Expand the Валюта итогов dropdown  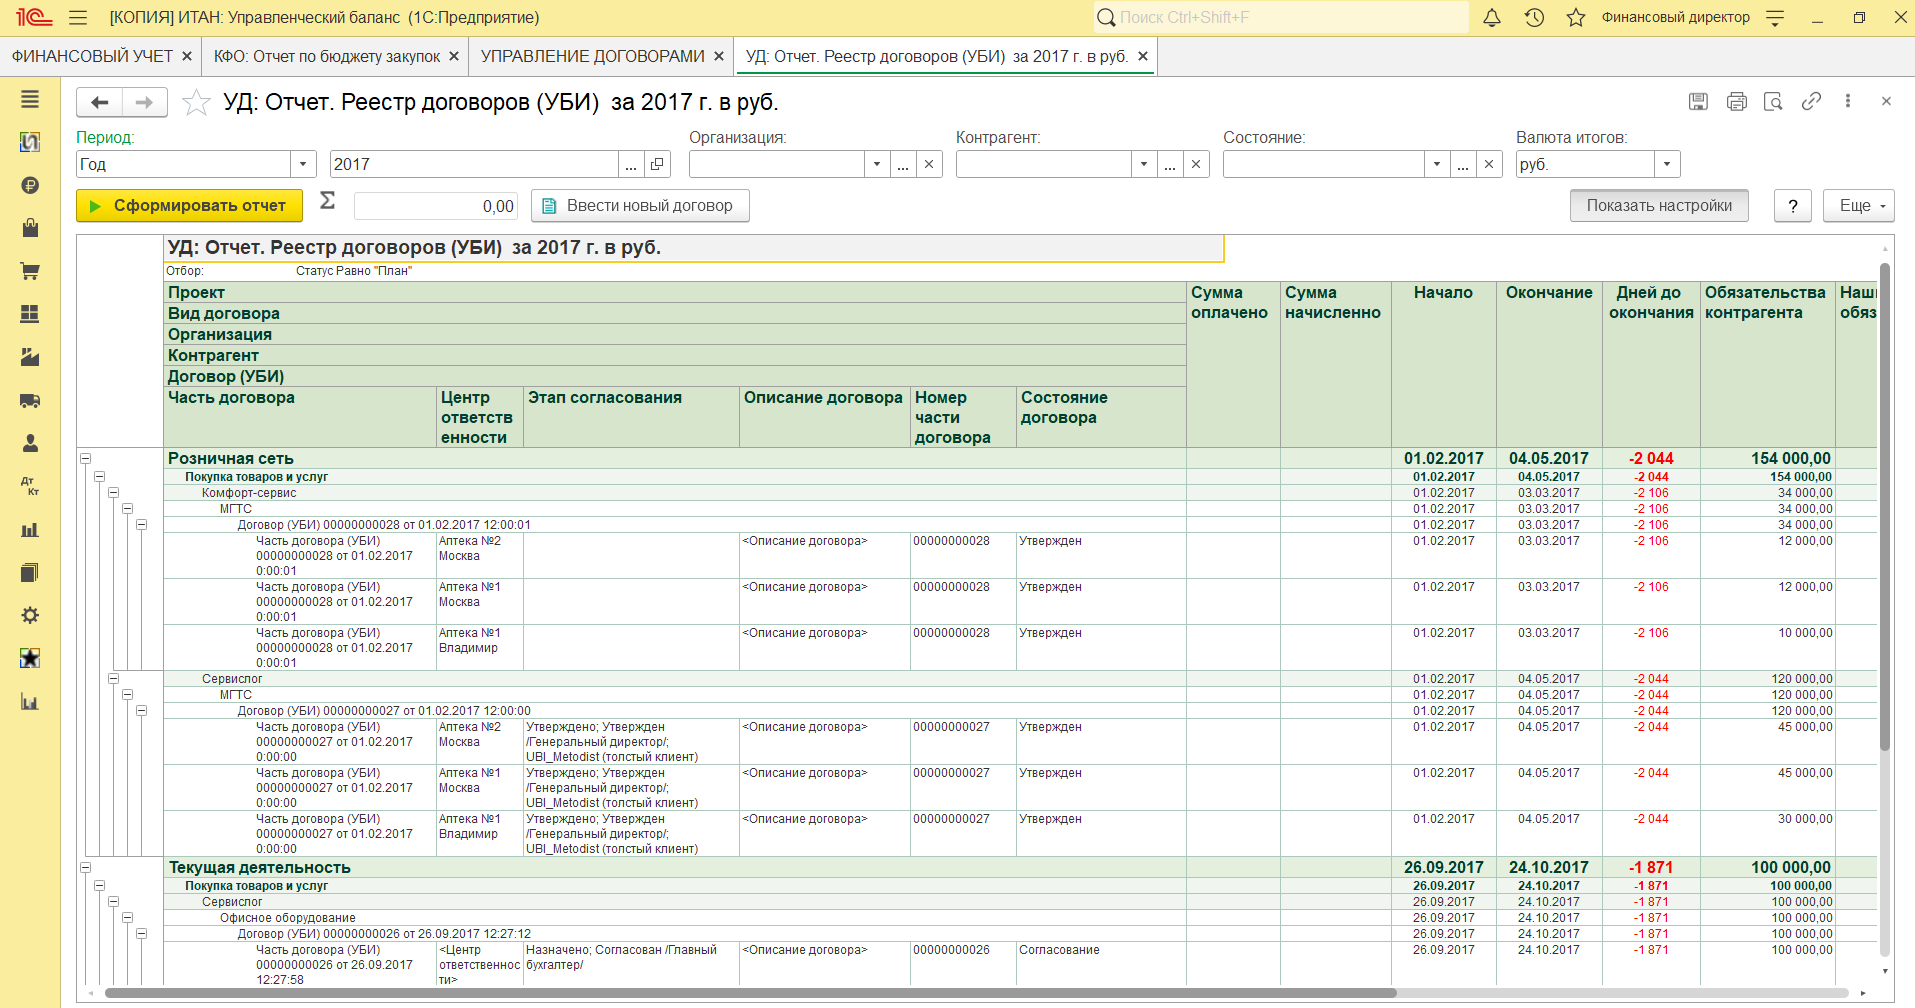[x=1666, y=164]
